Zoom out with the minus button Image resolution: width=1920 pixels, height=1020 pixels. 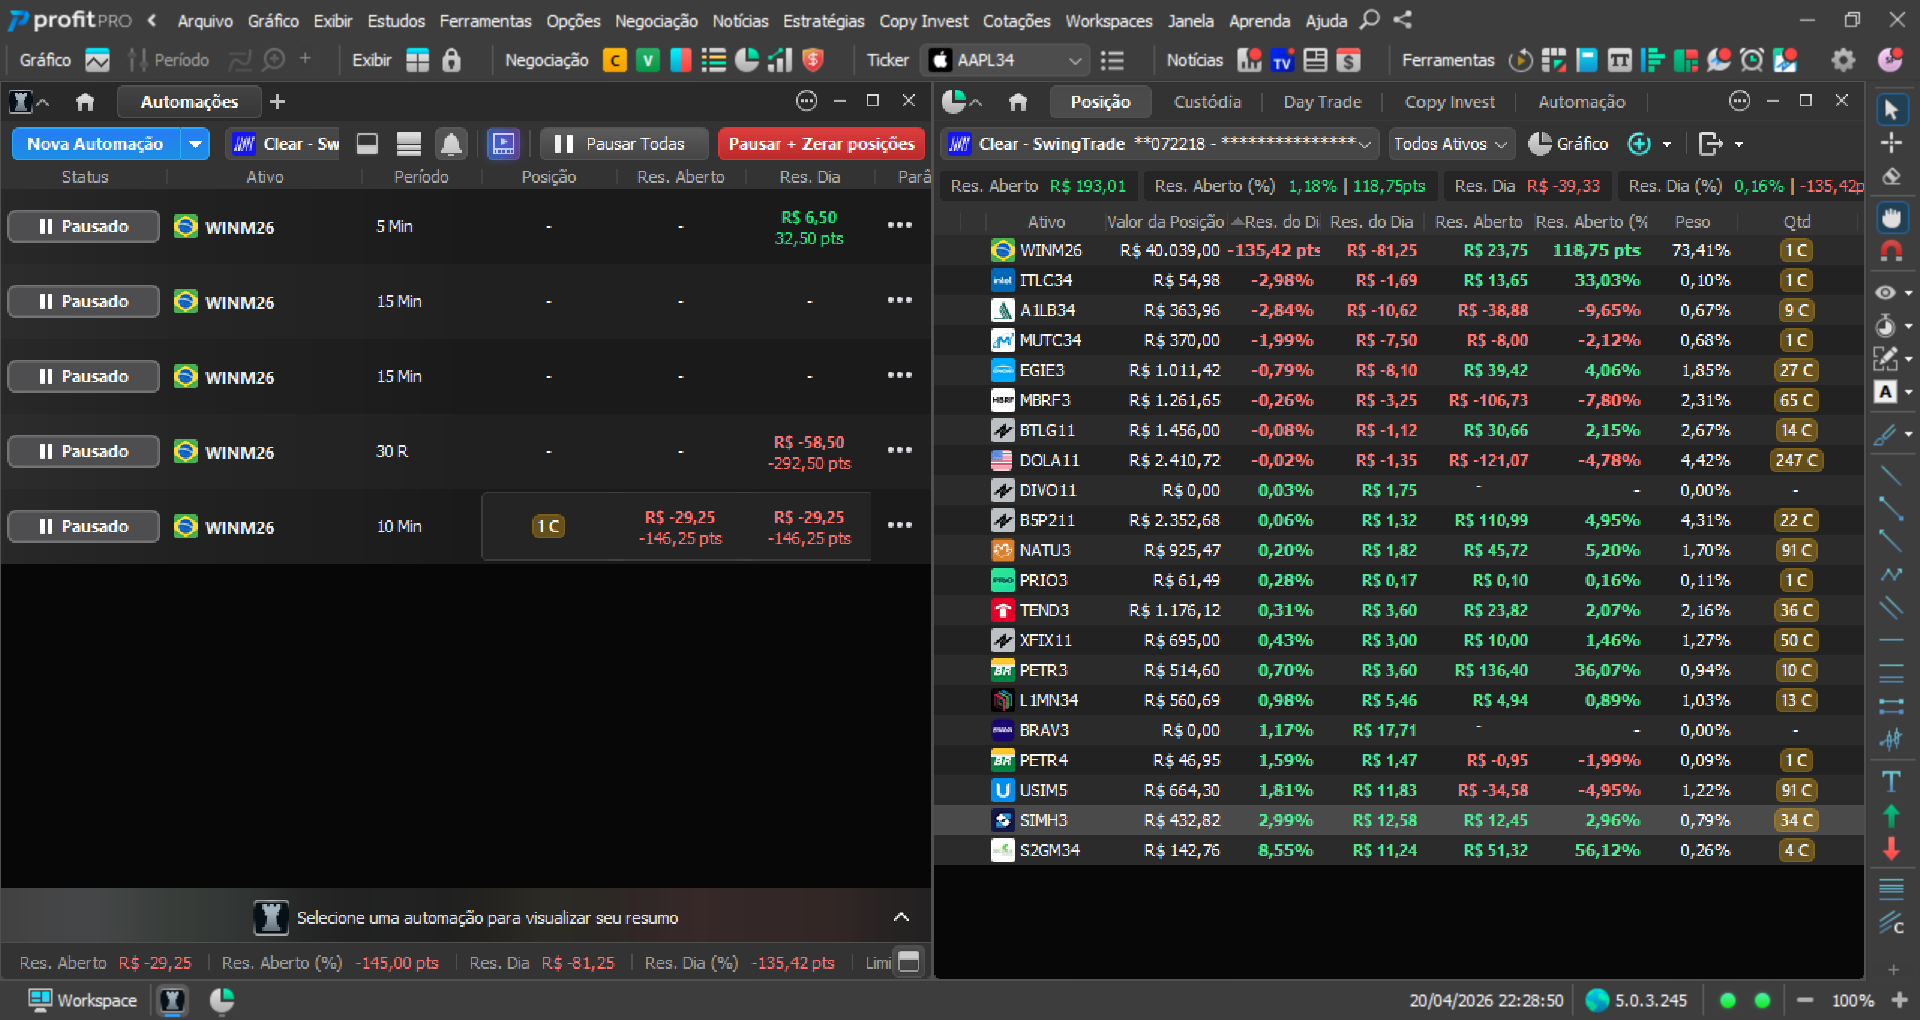1805,1000
